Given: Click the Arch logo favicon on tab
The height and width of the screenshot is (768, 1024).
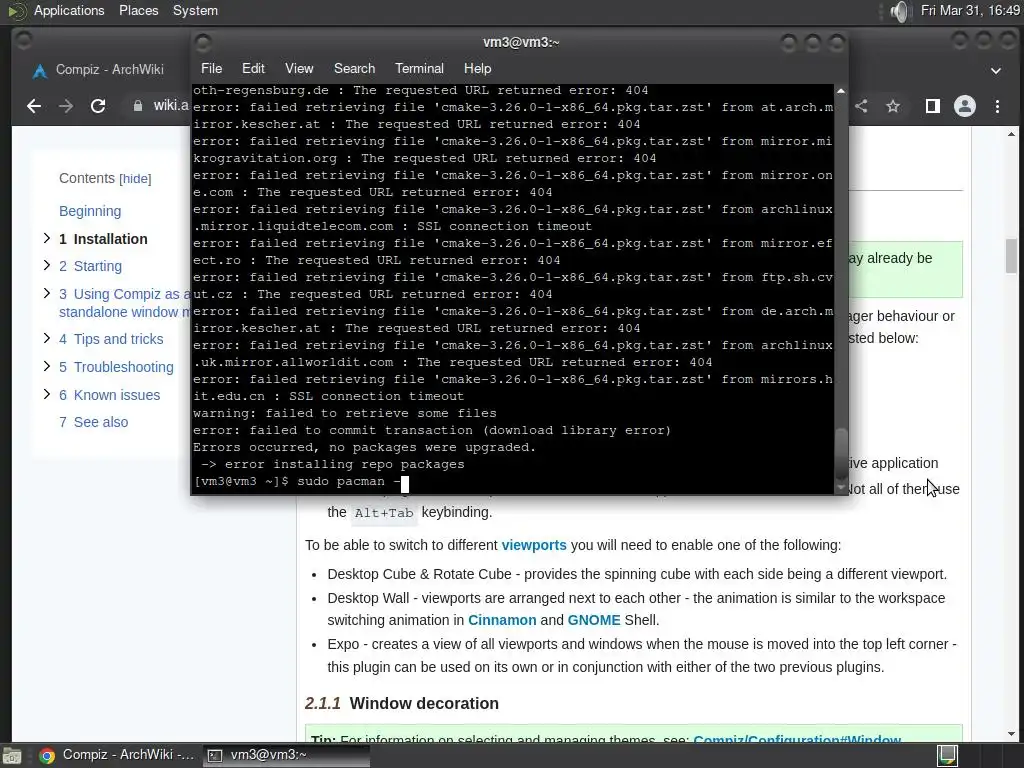Looking at the screenshot, I should [40, 71].
